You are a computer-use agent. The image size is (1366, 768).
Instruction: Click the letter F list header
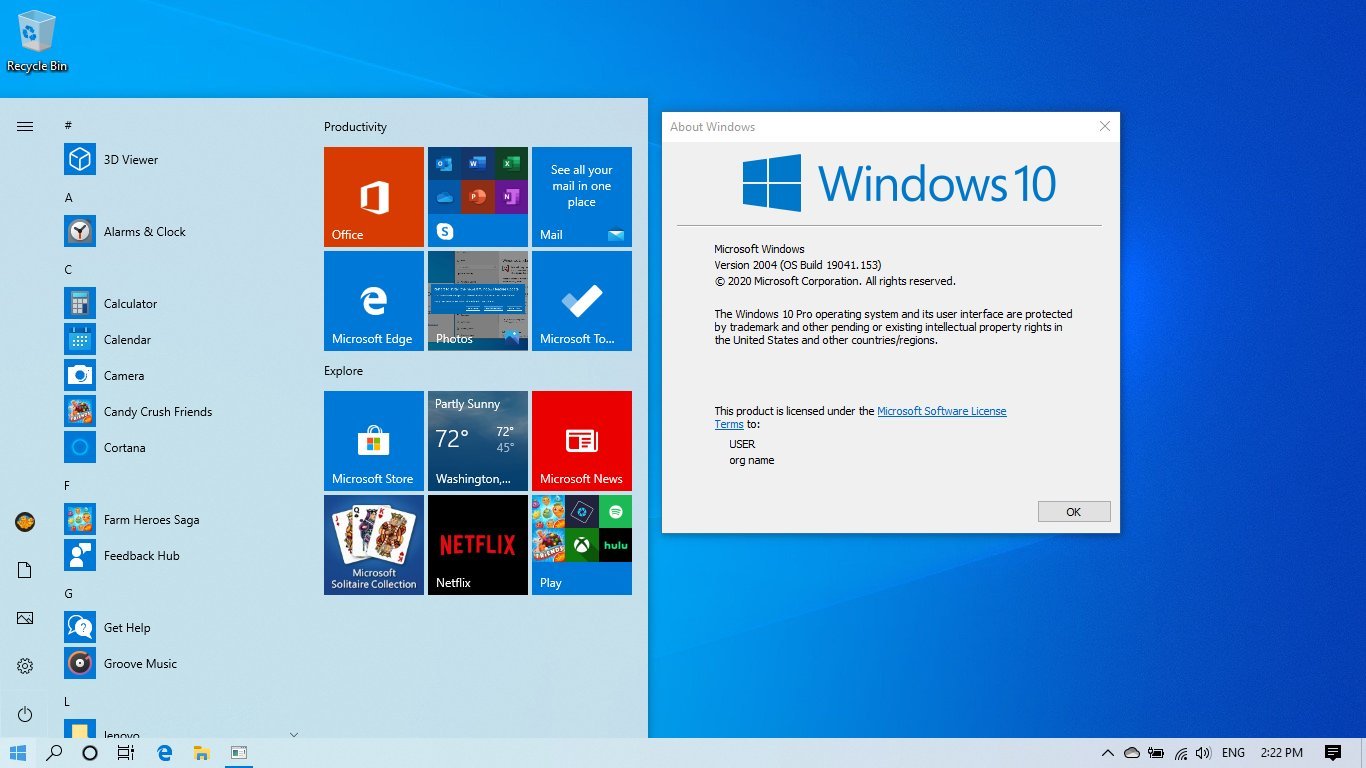pyautogui.click(x=68, y=486)
